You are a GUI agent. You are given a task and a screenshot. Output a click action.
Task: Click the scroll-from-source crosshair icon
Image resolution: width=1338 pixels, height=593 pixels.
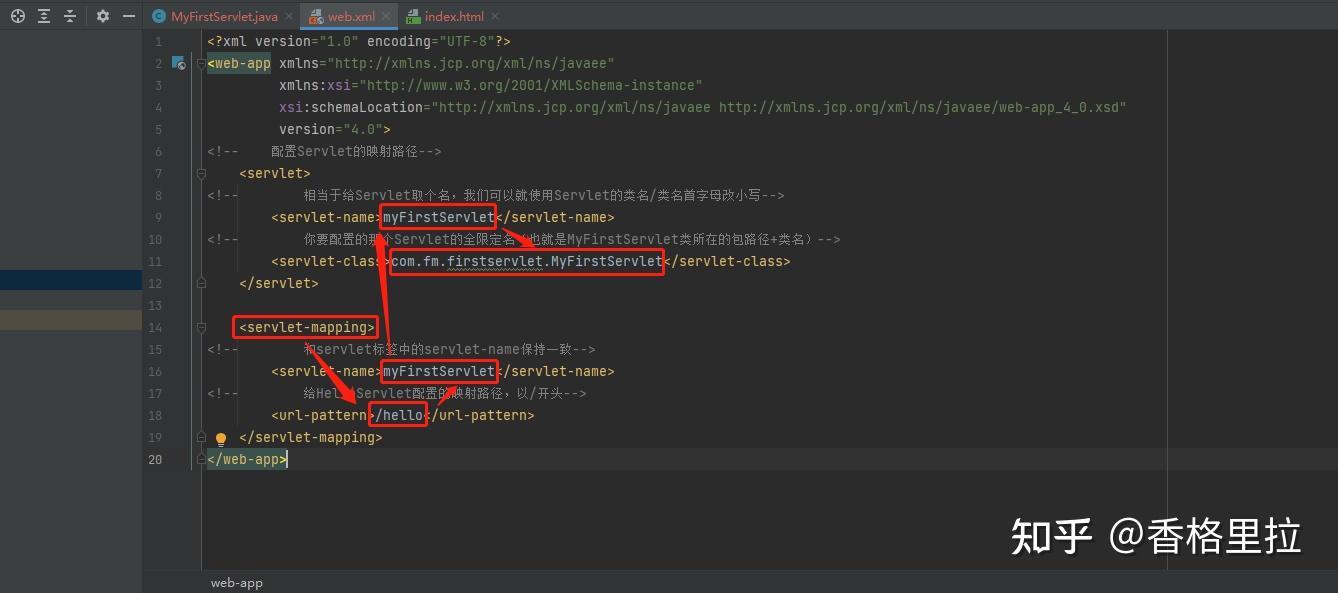(17, 16)
